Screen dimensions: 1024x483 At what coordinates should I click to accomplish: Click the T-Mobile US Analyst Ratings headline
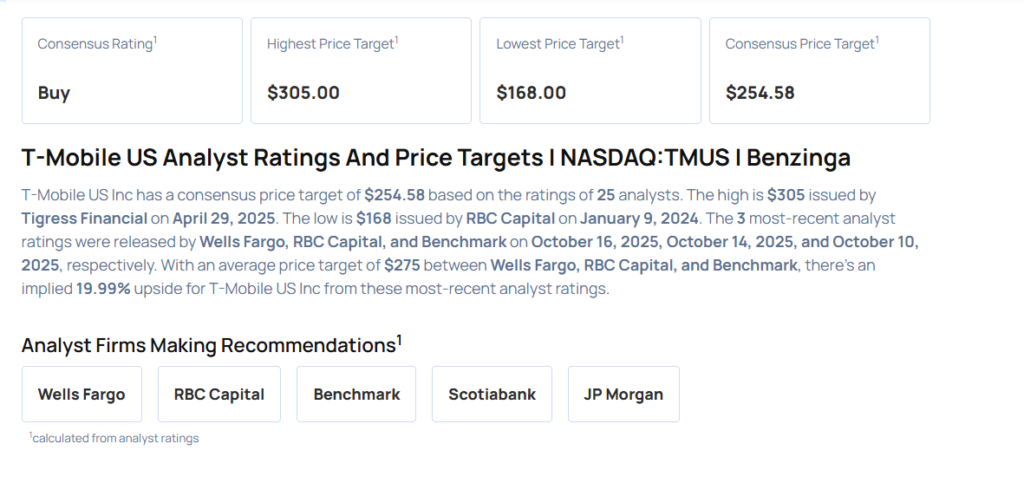tap(436, 158)
